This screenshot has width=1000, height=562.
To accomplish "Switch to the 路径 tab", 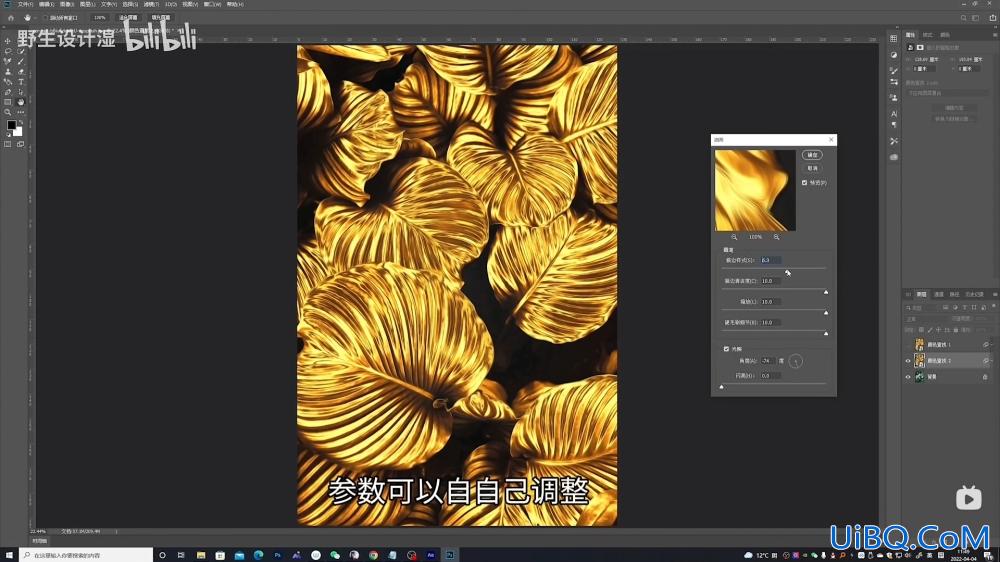I will coord(954,295).
